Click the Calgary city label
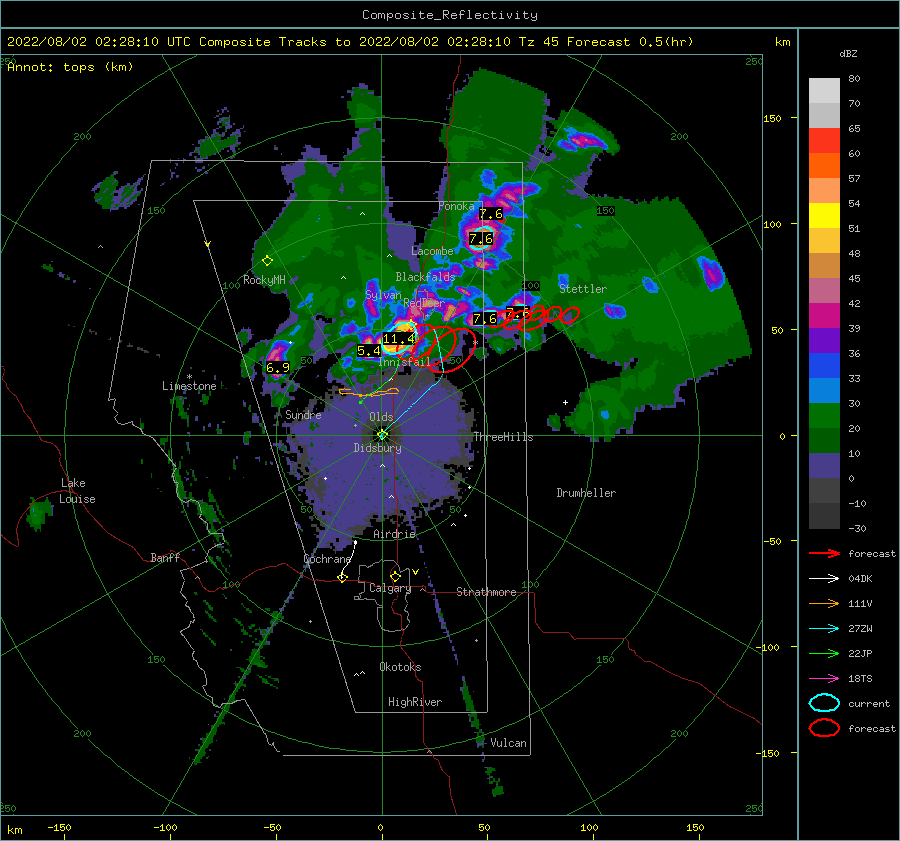Viewport: 900px width, 841px height. [390, 588]
